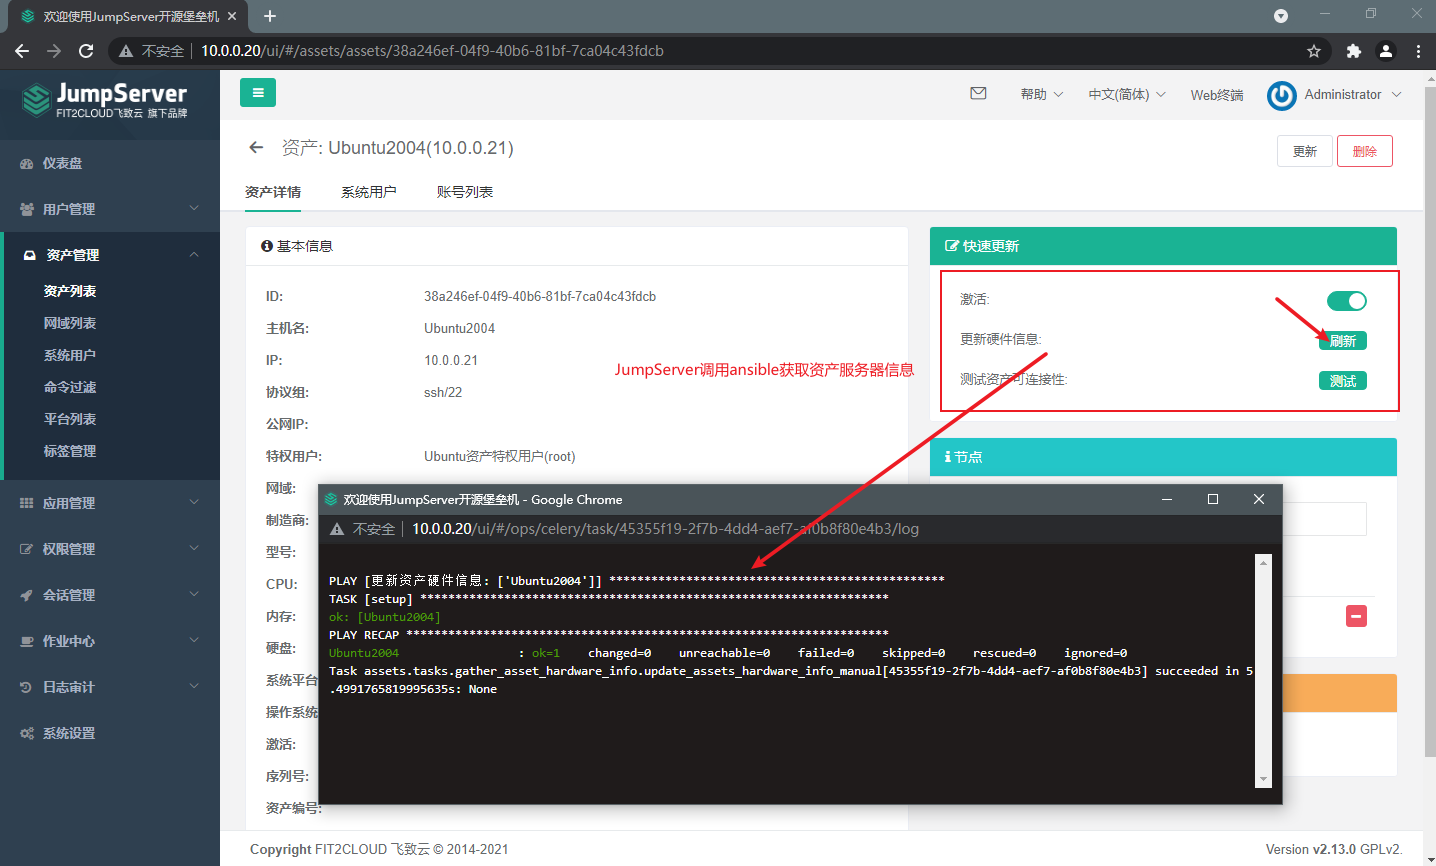Select 命令过滤 in sidebar
The image size is (1436, 866).
pyautogui.click(x=70, y=387)
